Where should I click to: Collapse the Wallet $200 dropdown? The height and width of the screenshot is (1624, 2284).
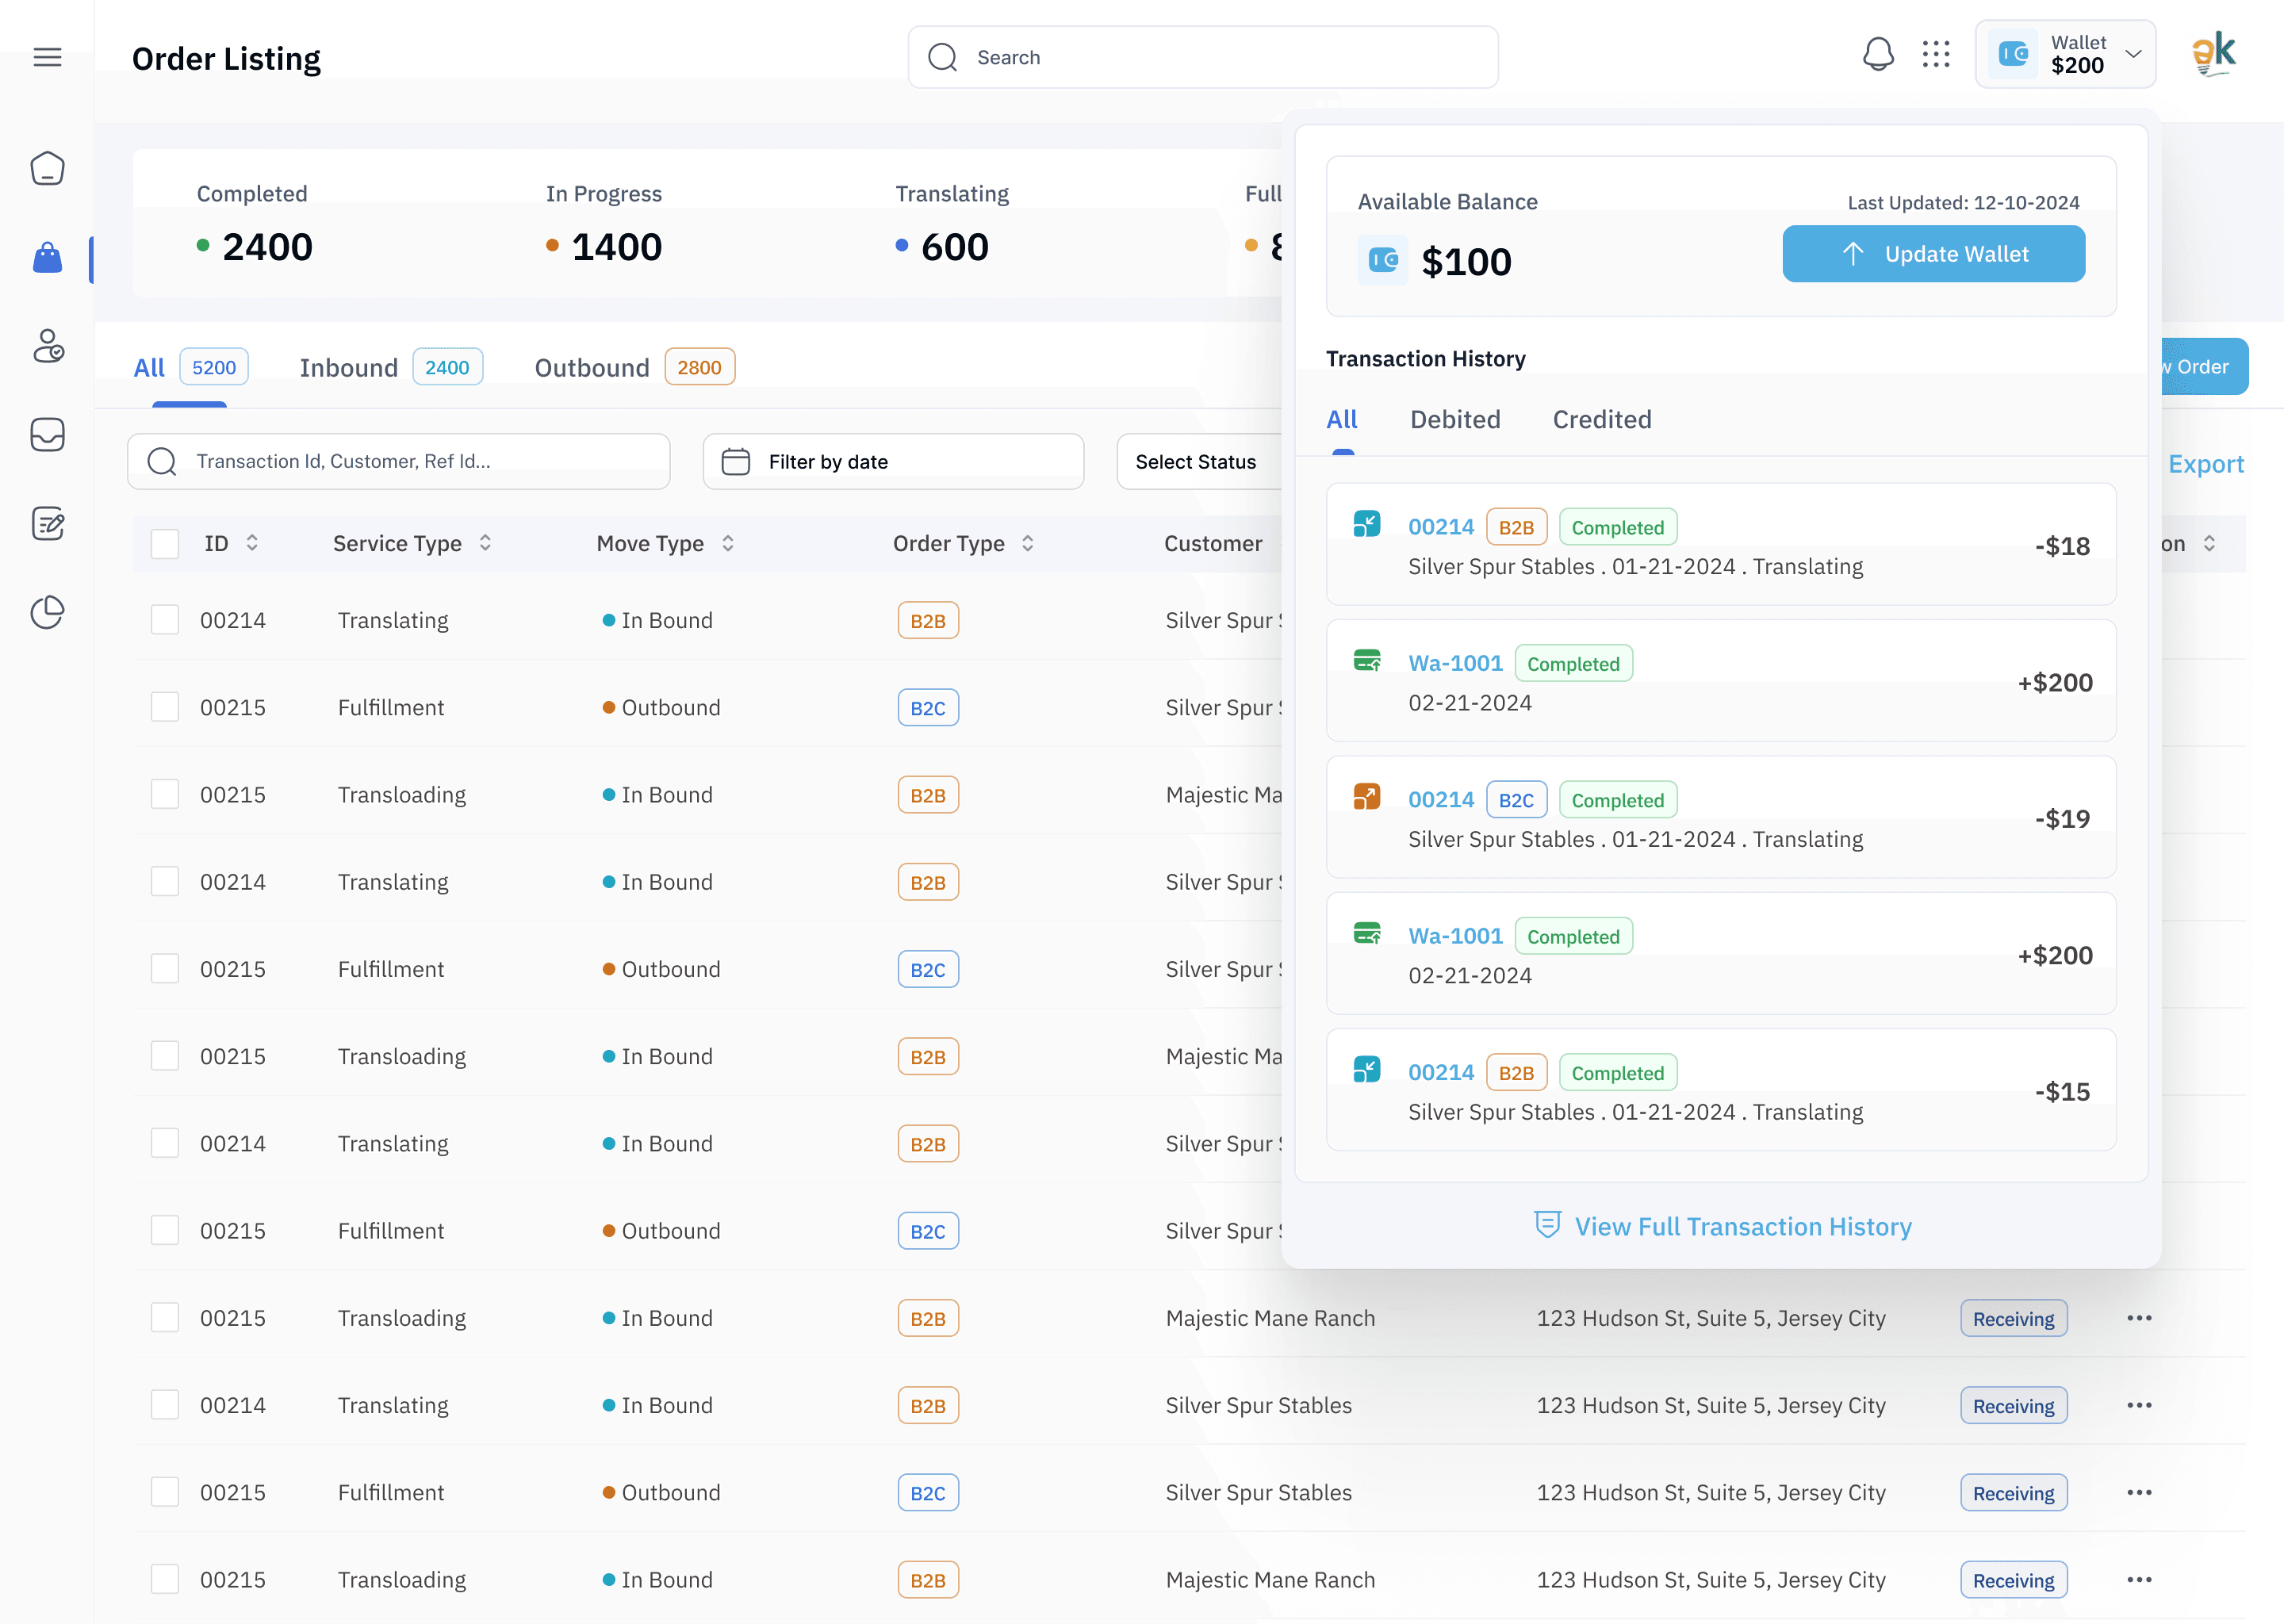tap(2065, 54)
